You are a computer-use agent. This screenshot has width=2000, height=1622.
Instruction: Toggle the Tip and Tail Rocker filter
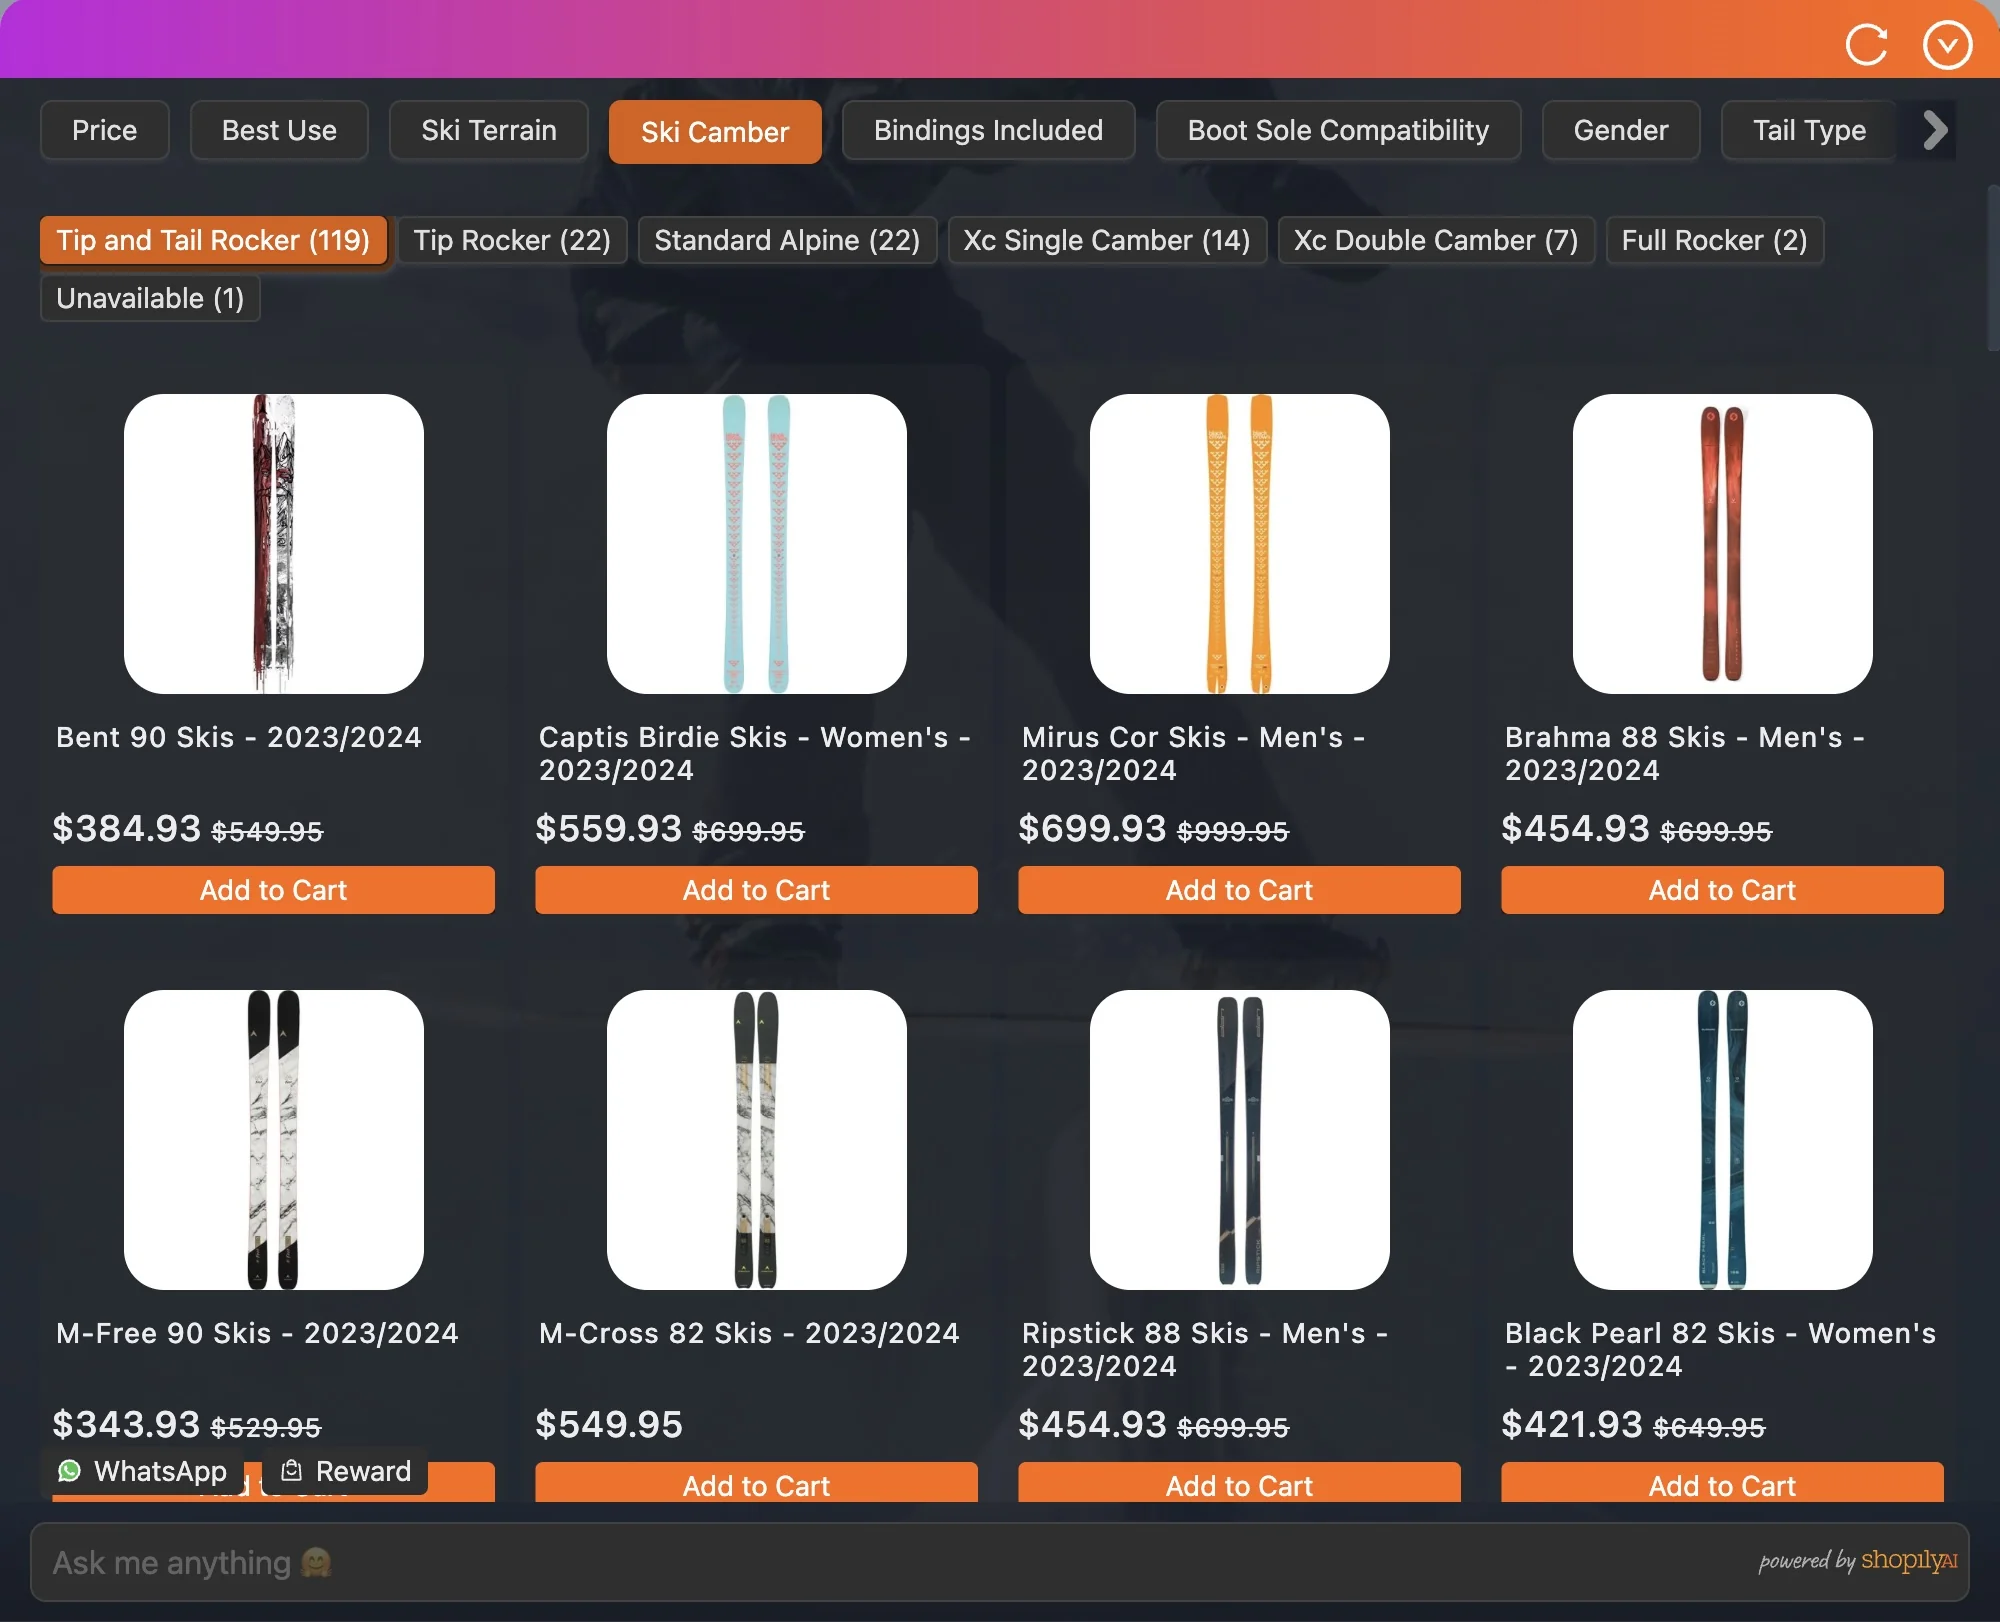click(213, 240)
